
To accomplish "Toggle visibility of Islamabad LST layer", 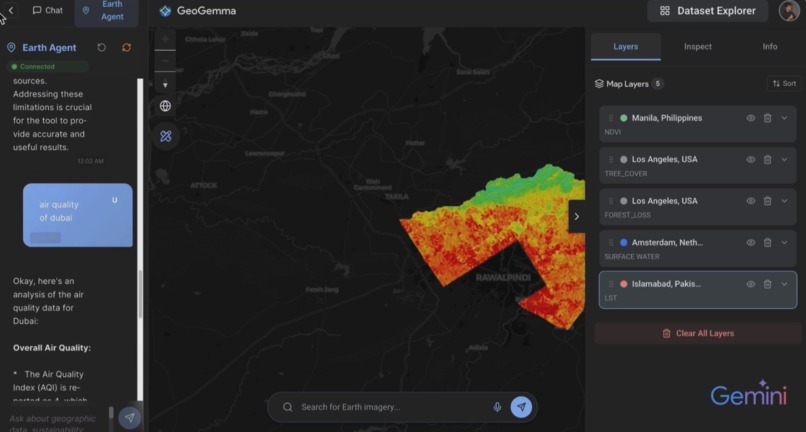I will point(750,284).
